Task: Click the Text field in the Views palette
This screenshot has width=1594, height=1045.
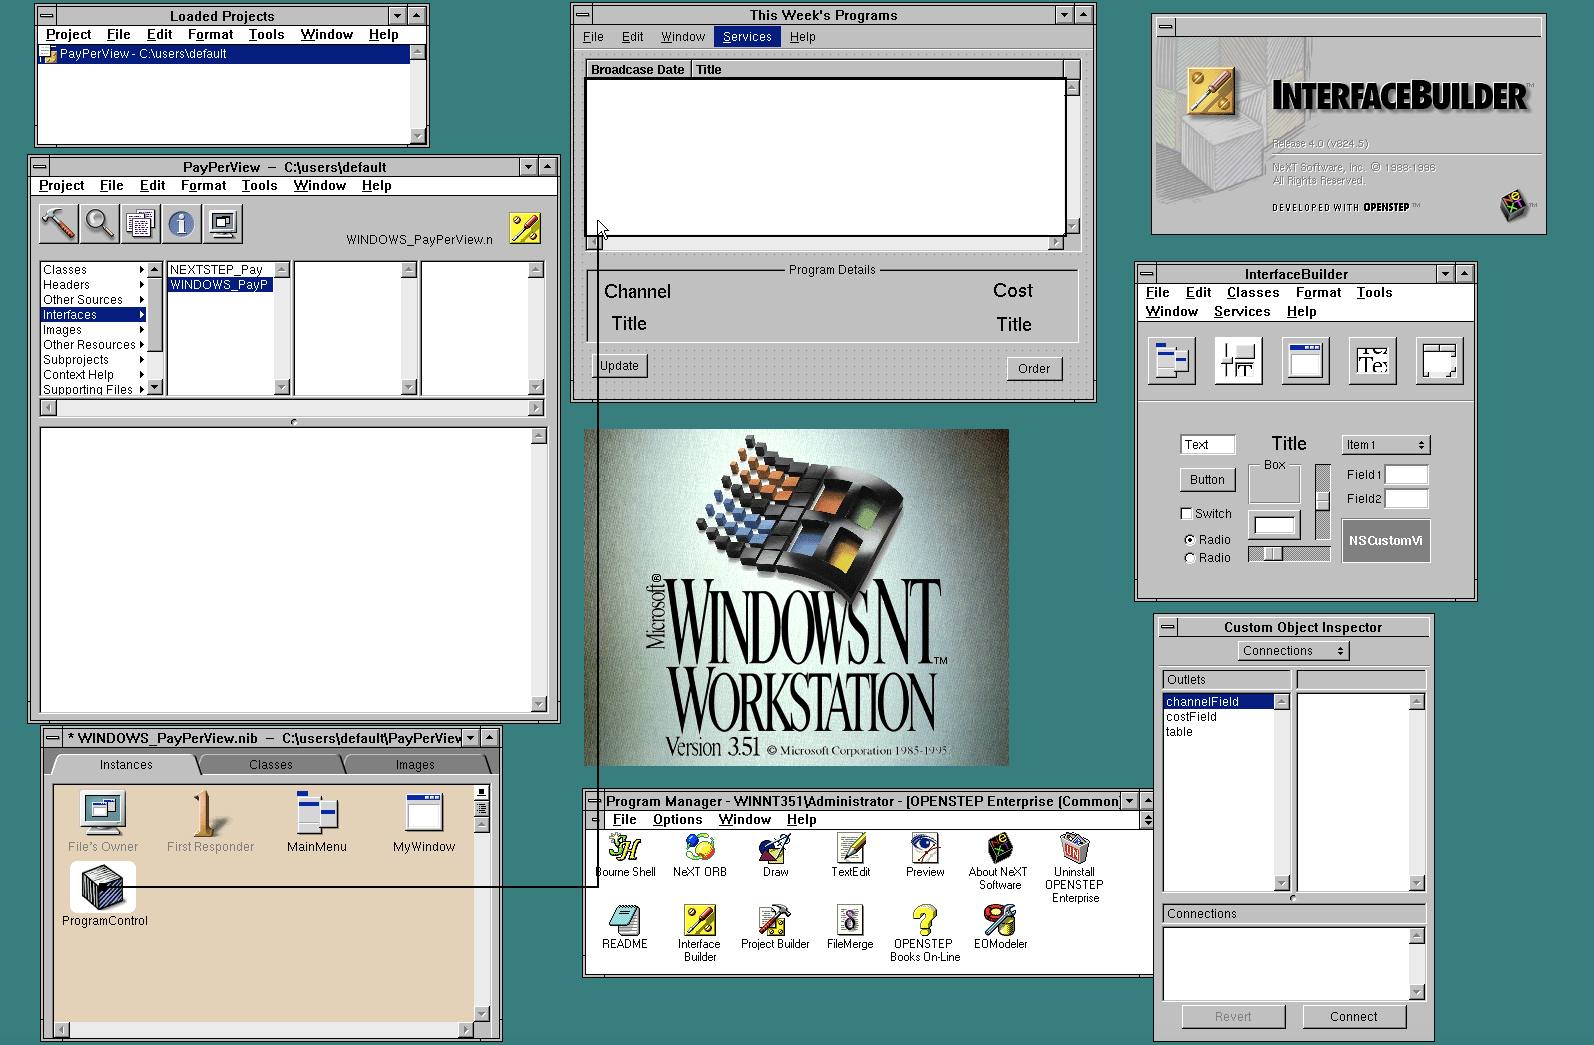Action: click(x=1208, y=445)
